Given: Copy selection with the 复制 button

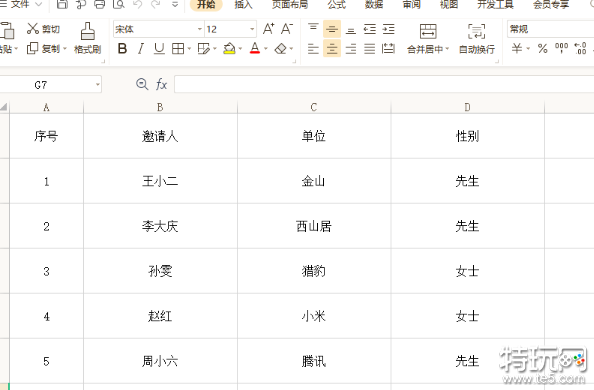Looking at the screenshot, I should click(x=43, y=49).
